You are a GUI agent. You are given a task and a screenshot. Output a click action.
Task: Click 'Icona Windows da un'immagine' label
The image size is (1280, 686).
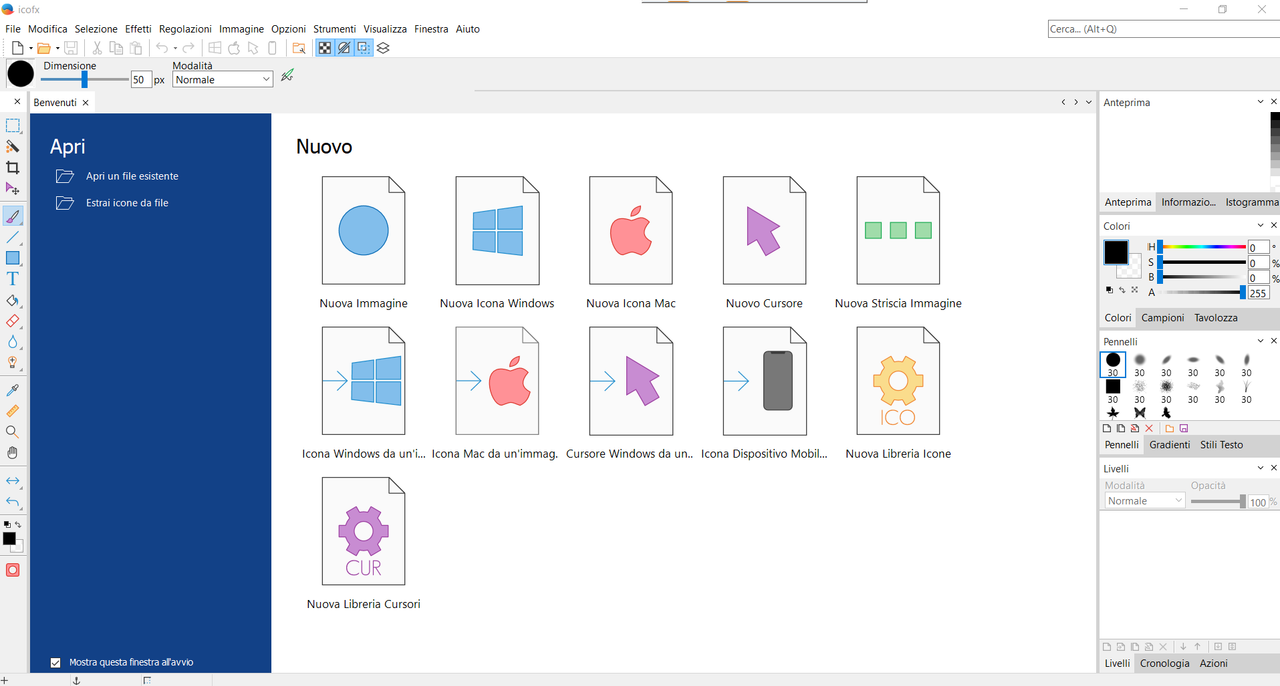[x=364, y=453]
